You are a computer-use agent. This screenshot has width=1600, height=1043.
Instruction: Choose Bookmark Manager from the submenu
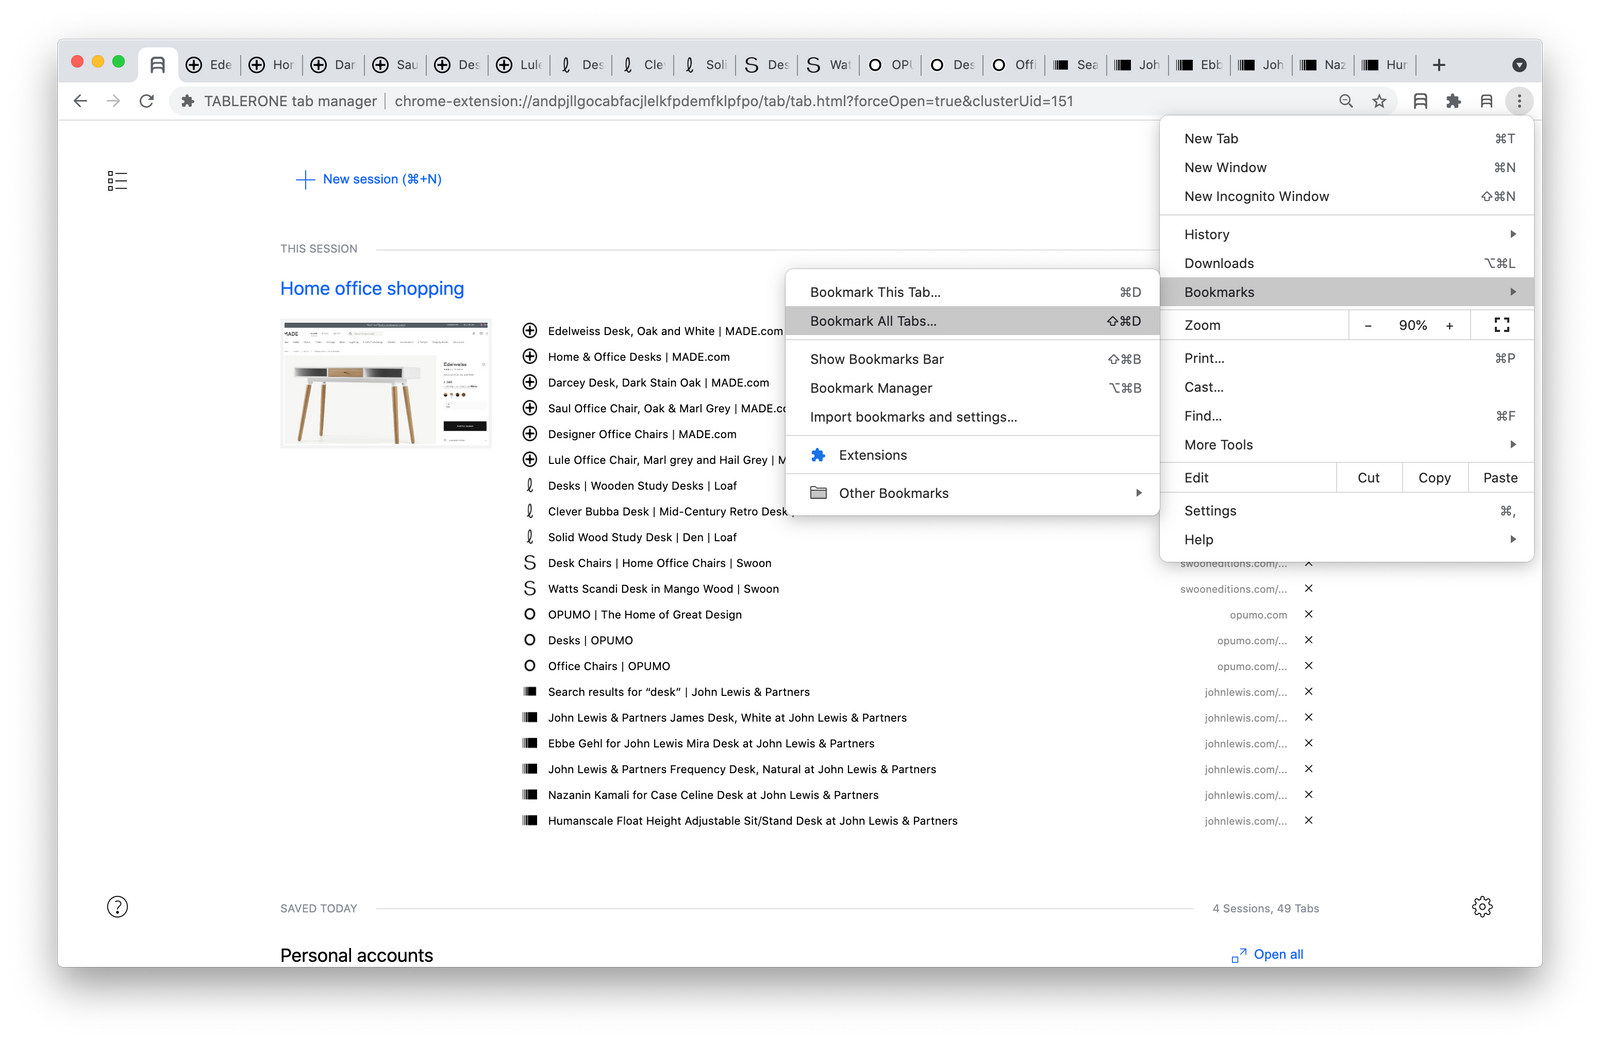coord(972,388)
